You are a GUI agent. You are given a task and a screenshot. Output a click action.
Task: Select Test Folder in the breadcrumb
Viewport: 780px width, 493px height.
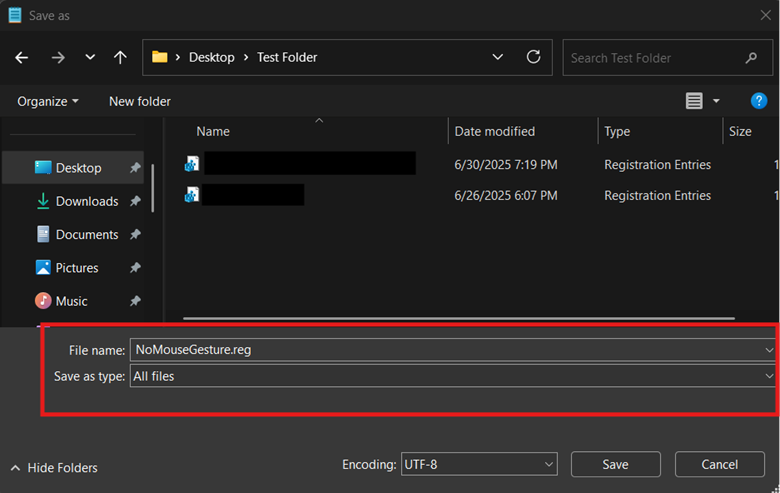coord(287,57)
